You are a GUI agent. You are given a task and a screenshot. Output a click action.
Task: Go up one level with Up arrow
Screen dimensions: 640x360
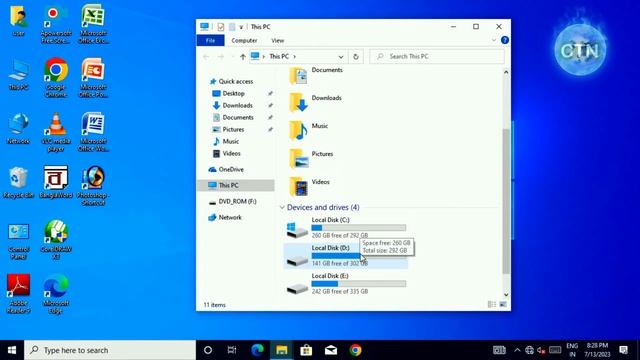click(243, 57)
